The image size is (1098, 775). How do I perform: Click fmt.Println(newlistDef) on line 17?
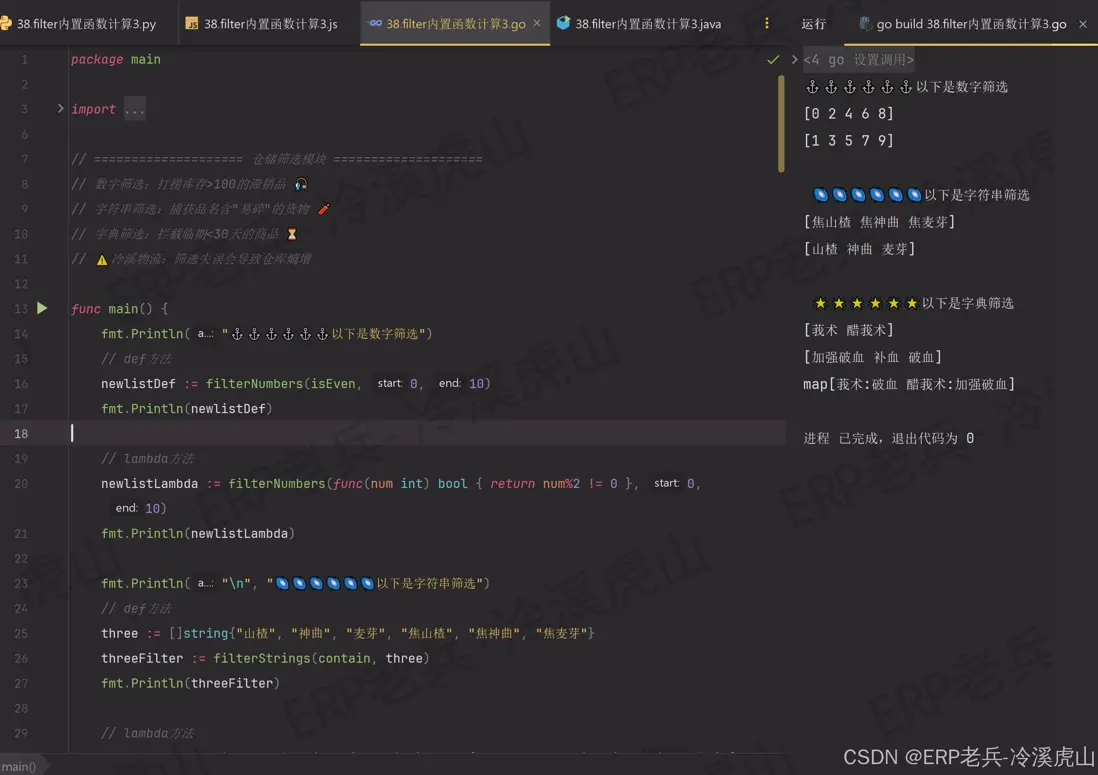pos(186,409)
